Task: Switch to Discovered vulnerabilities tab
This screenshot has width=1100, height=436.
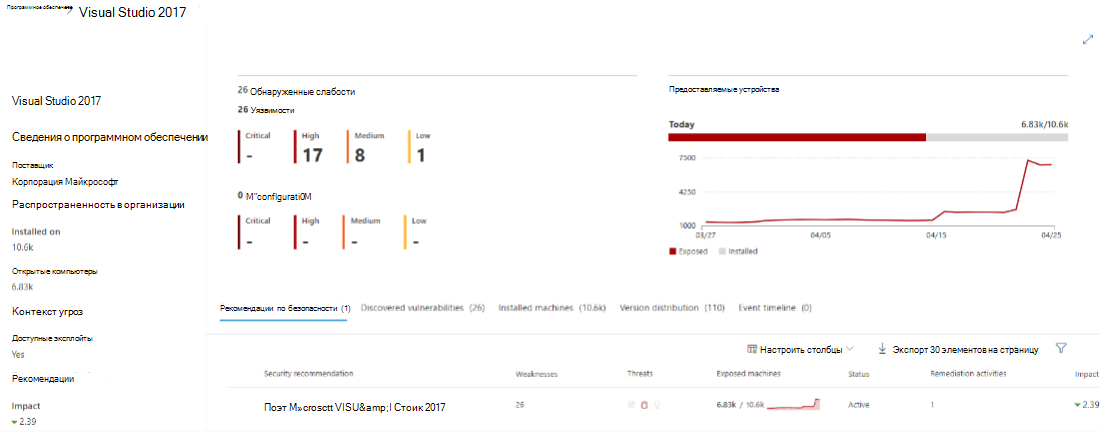Action: 422,308
